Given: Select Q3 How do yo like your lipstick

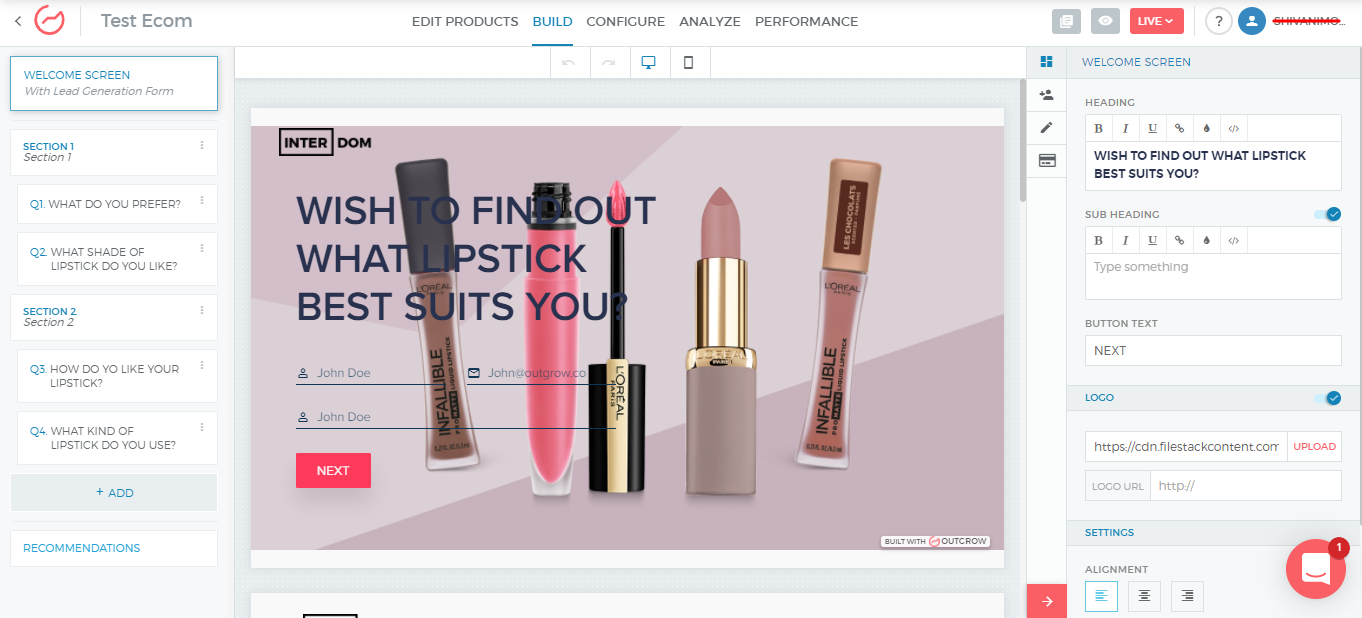Looking at the screenshot, I should 117,376.
